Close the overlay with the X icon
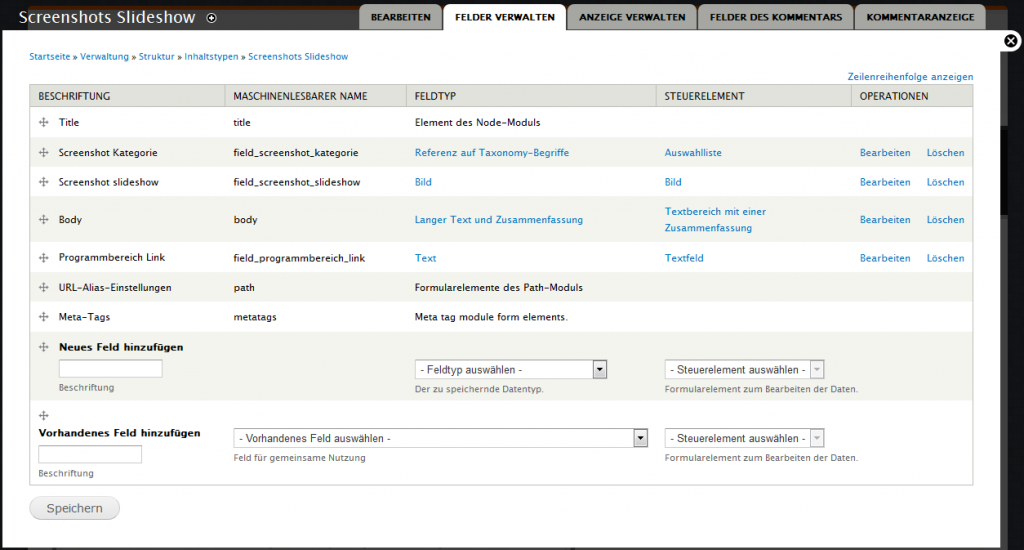 click(x=1011, y=41)
